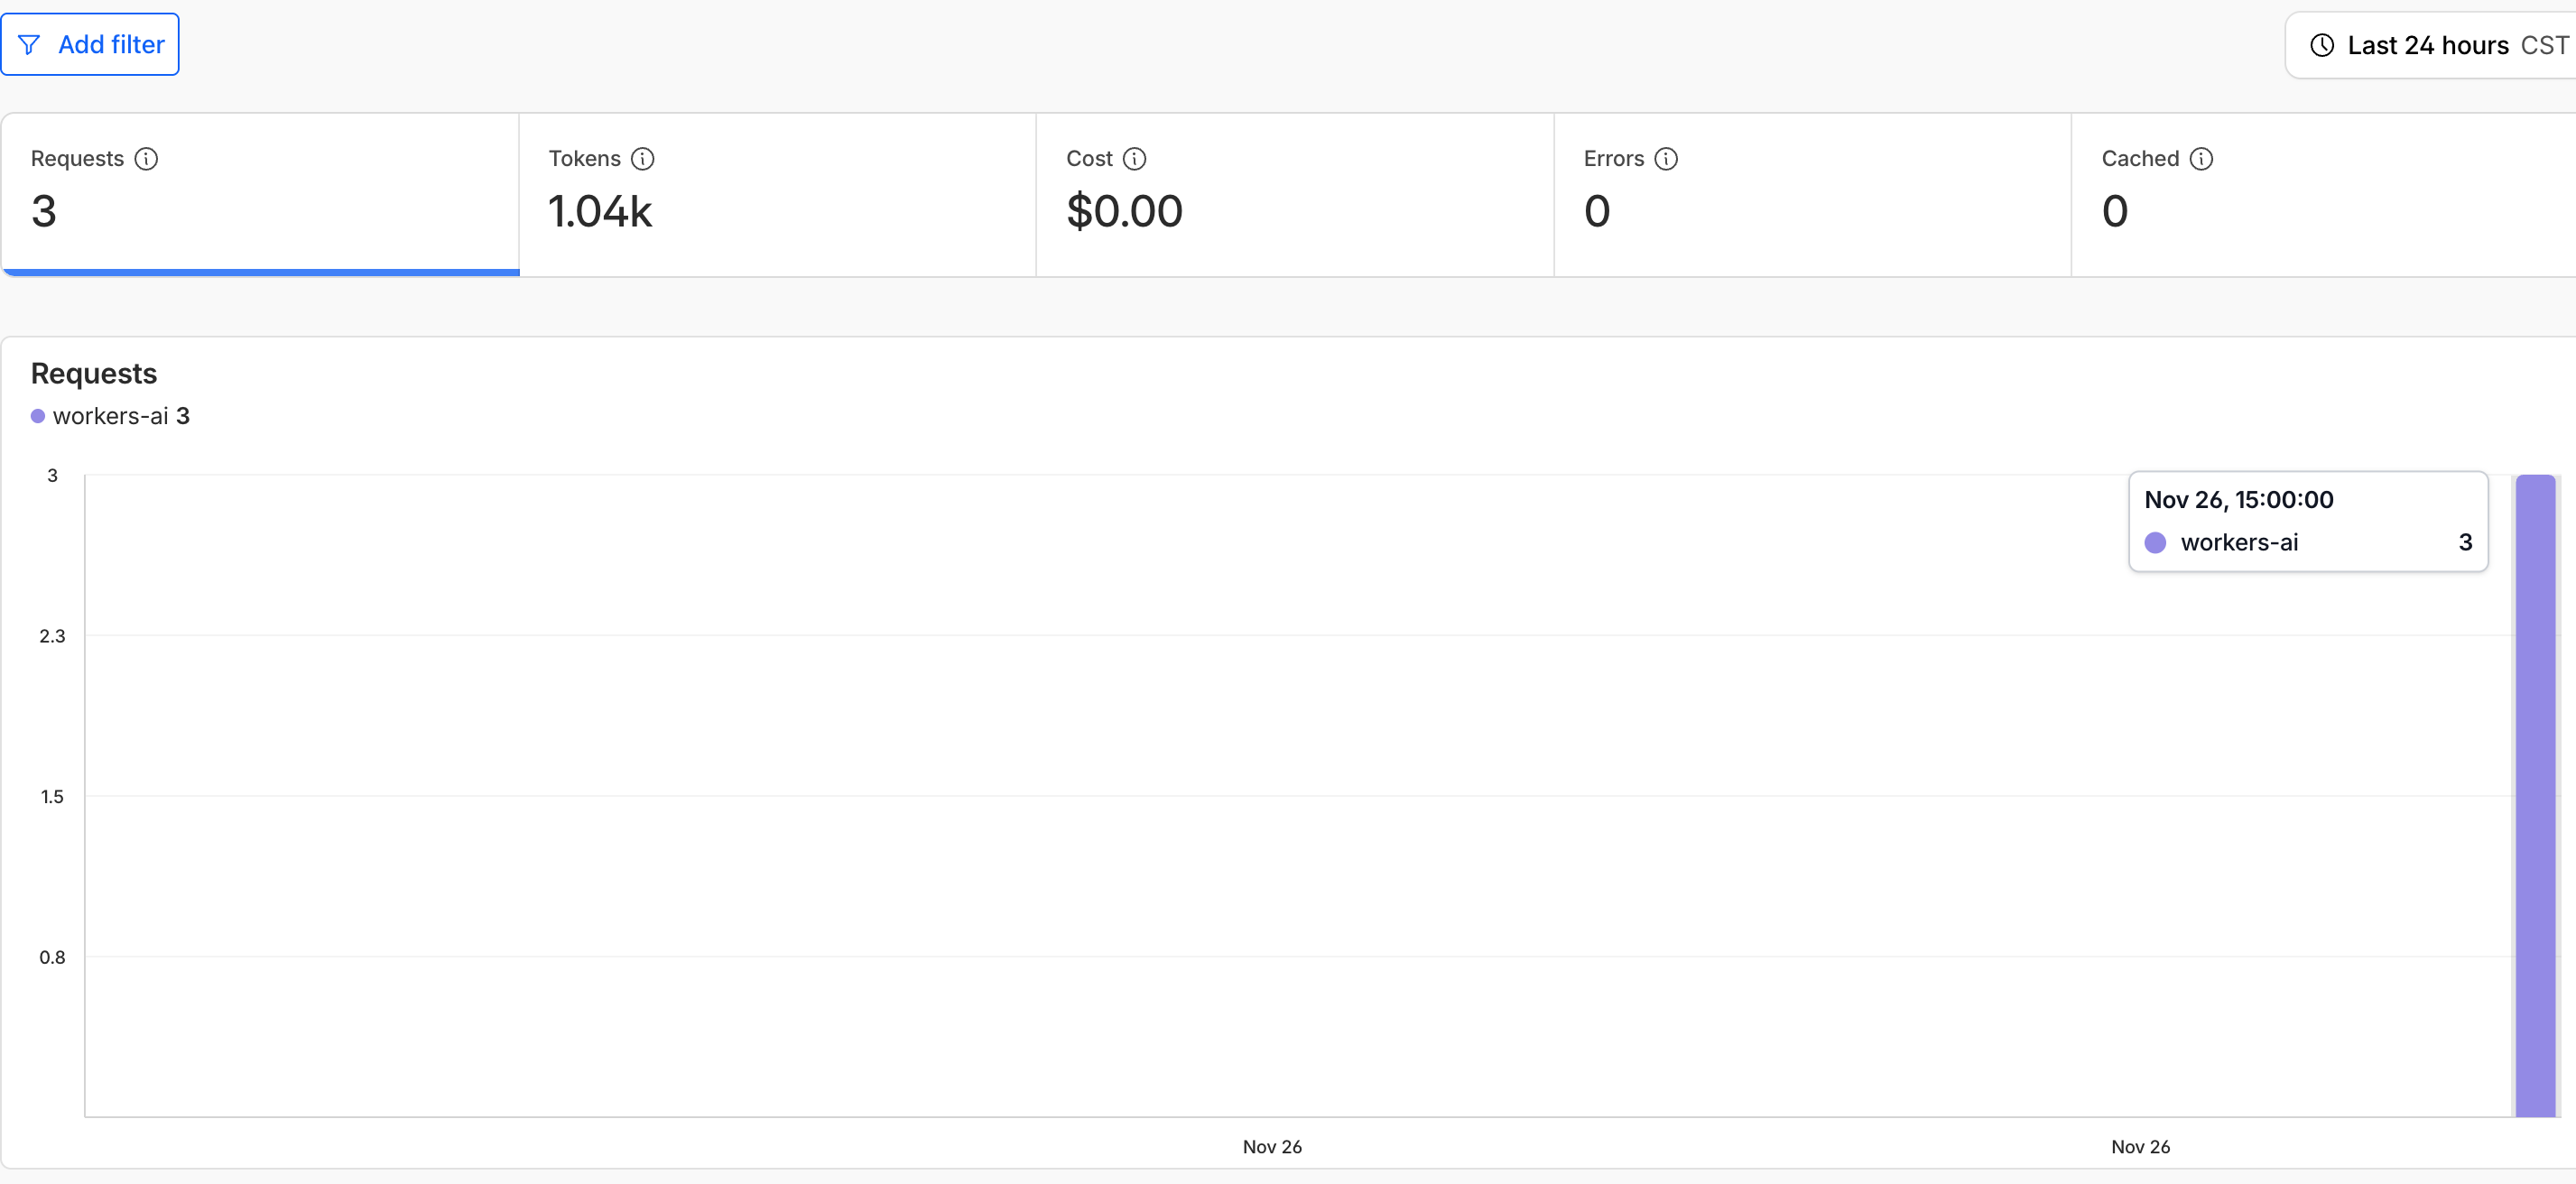
Task: Switch to the Requests metric tab
Action: pyautogui.click(x=260, y=195)
